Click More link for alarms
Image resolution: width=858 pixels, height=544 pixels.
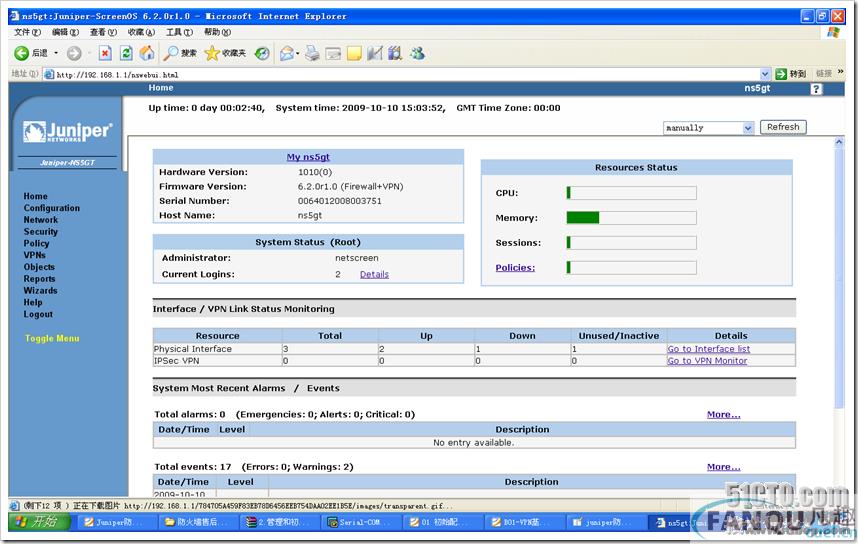[x=723, y=414]
